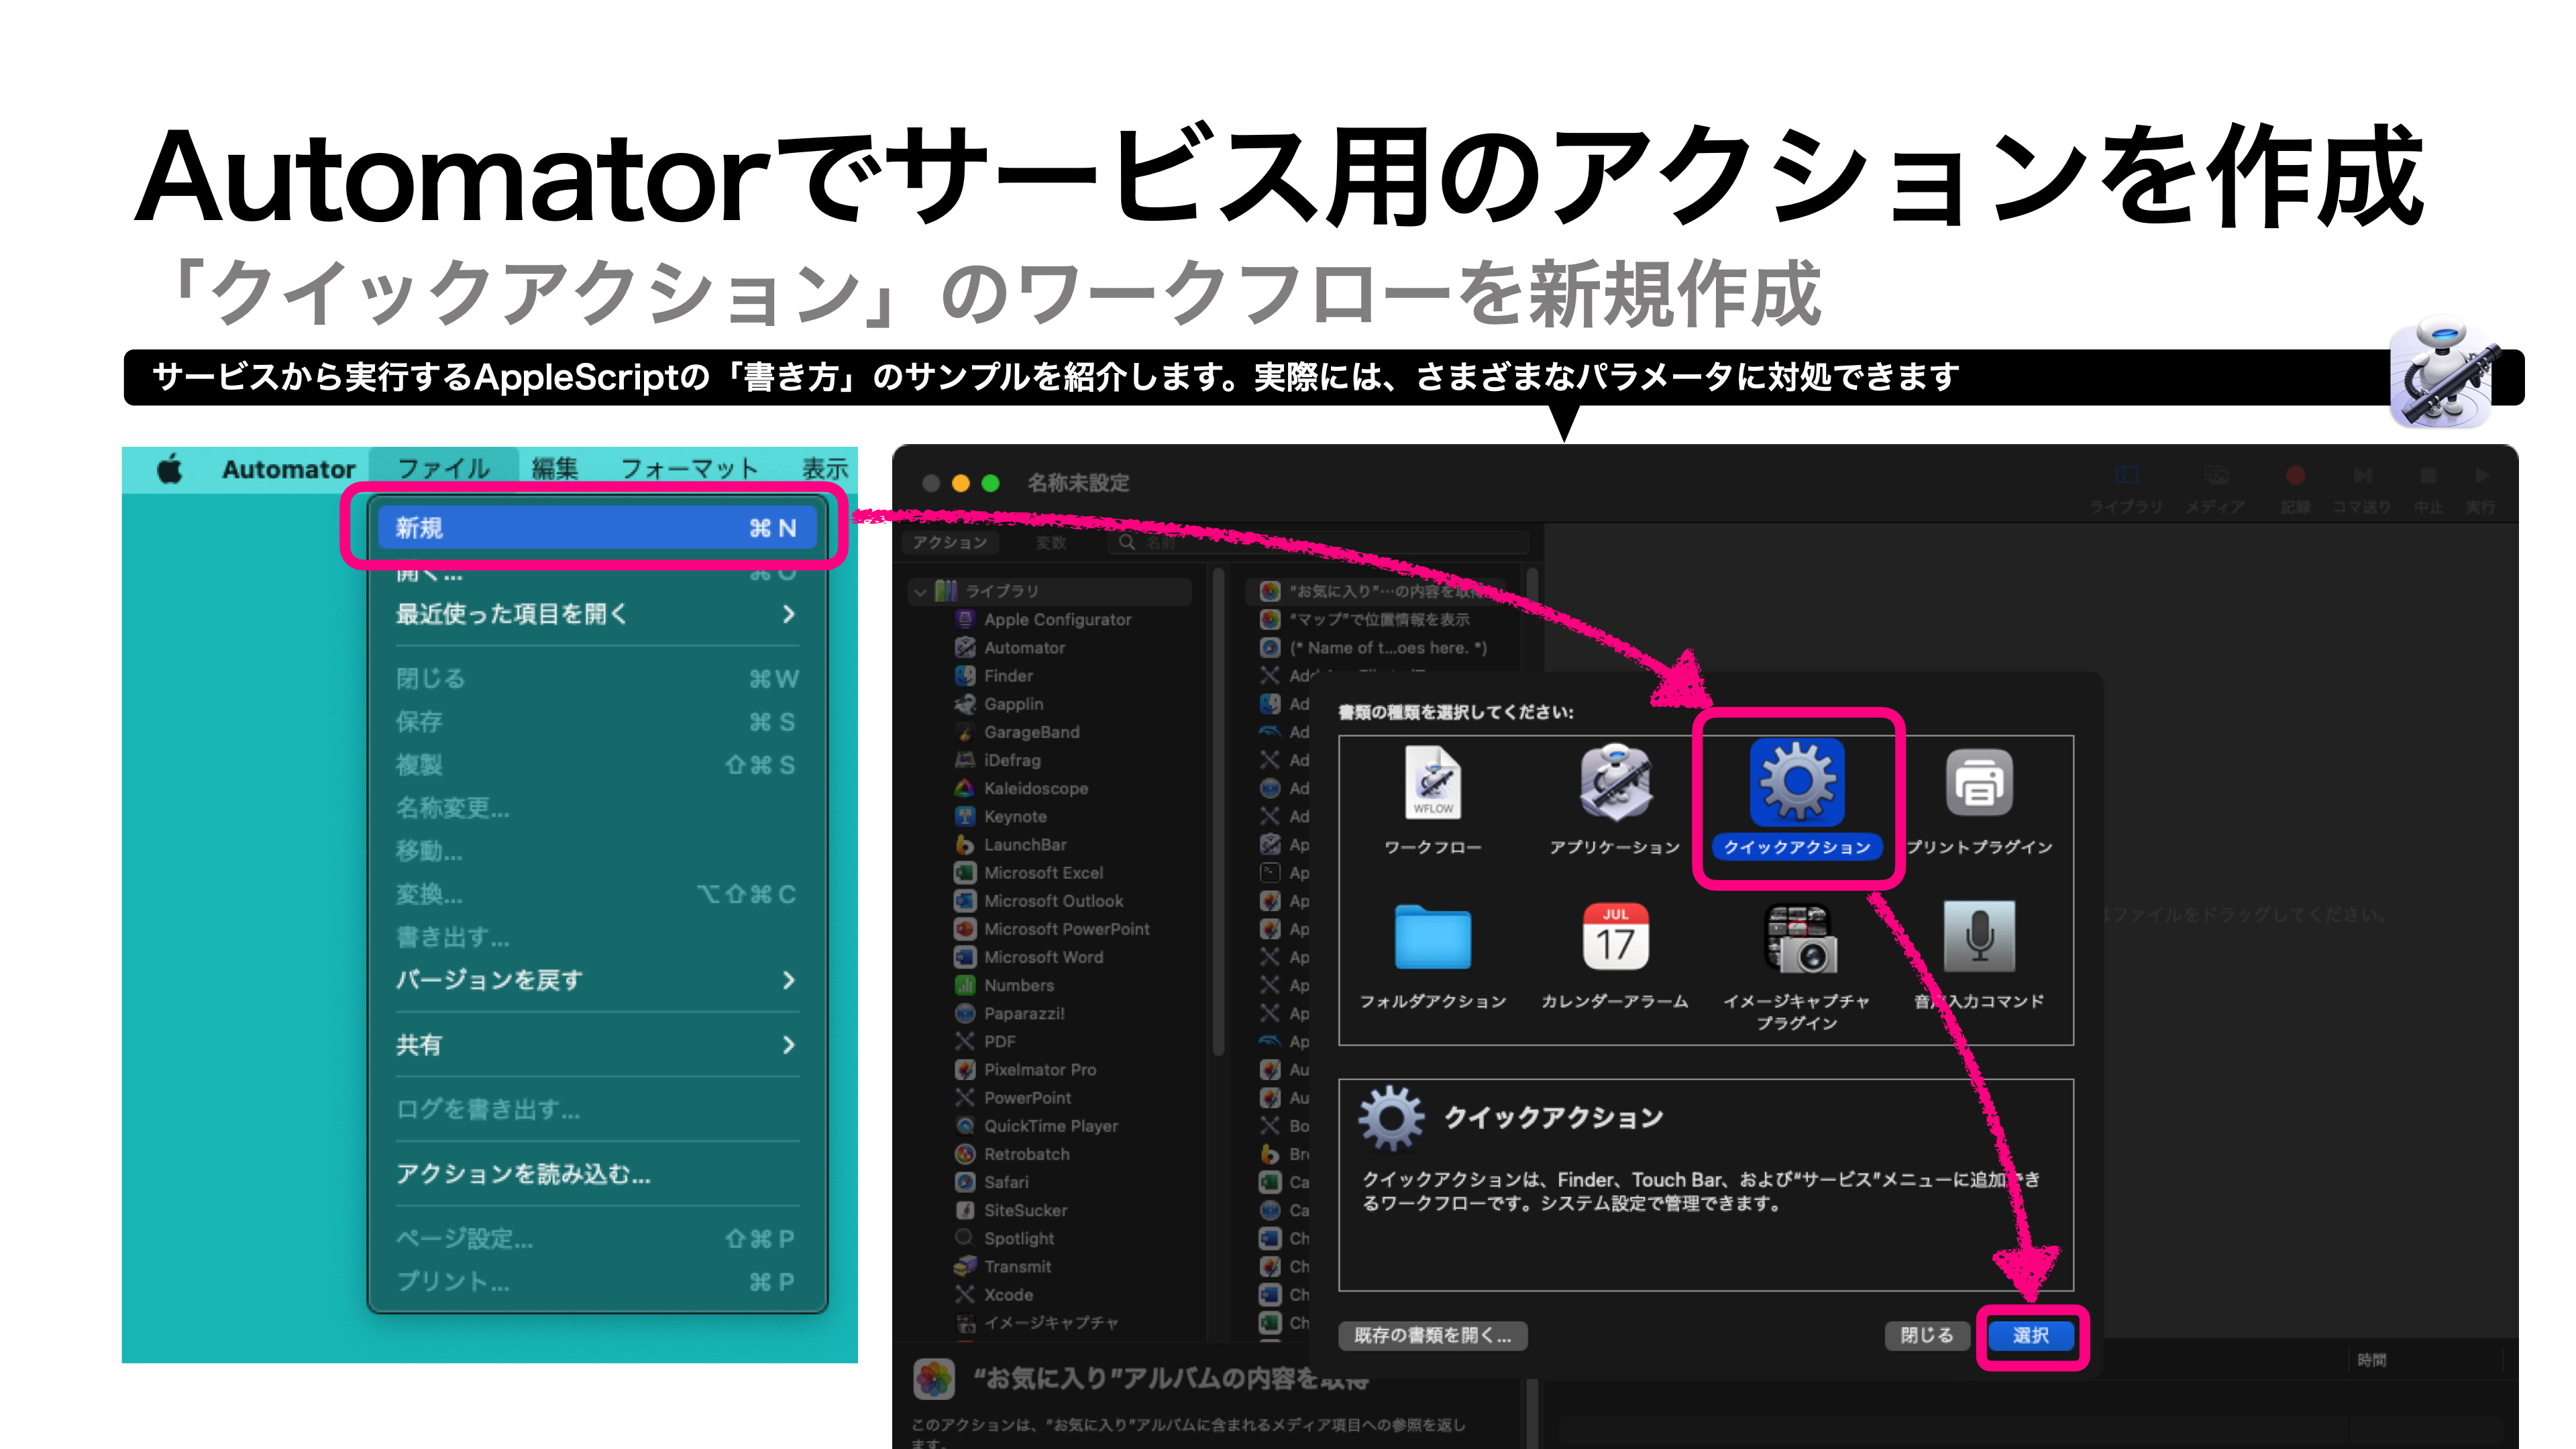Click the 既存の書類を開く button
This screenshot has width=2576, height=1449.
point(1433,1336)
